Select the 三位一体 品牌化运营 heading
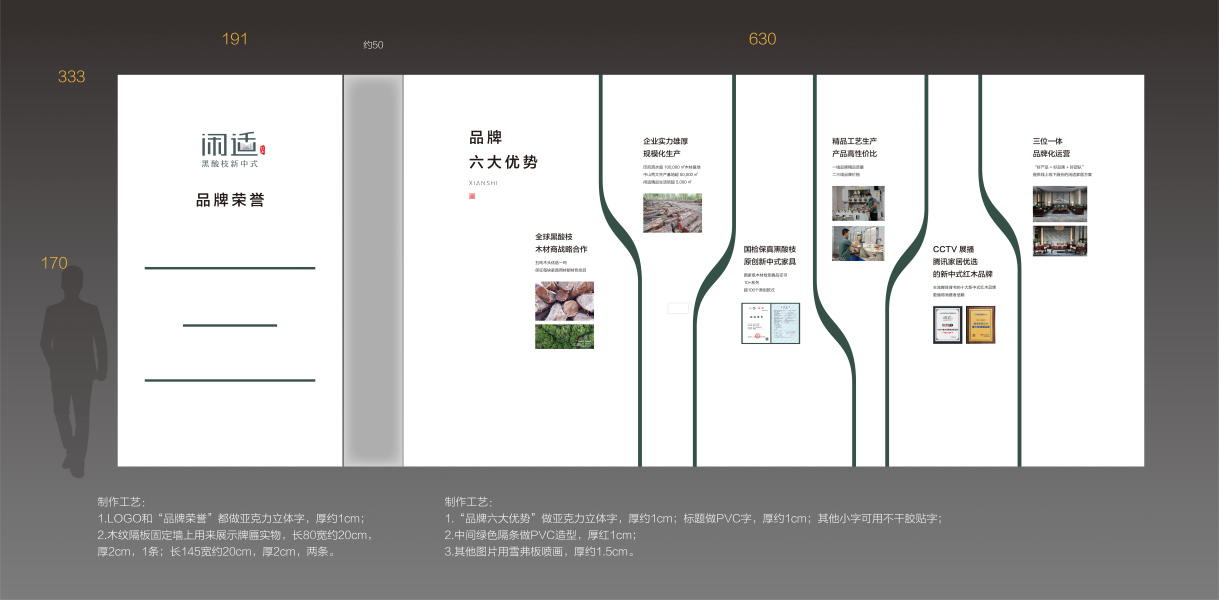 point(1051,148)
